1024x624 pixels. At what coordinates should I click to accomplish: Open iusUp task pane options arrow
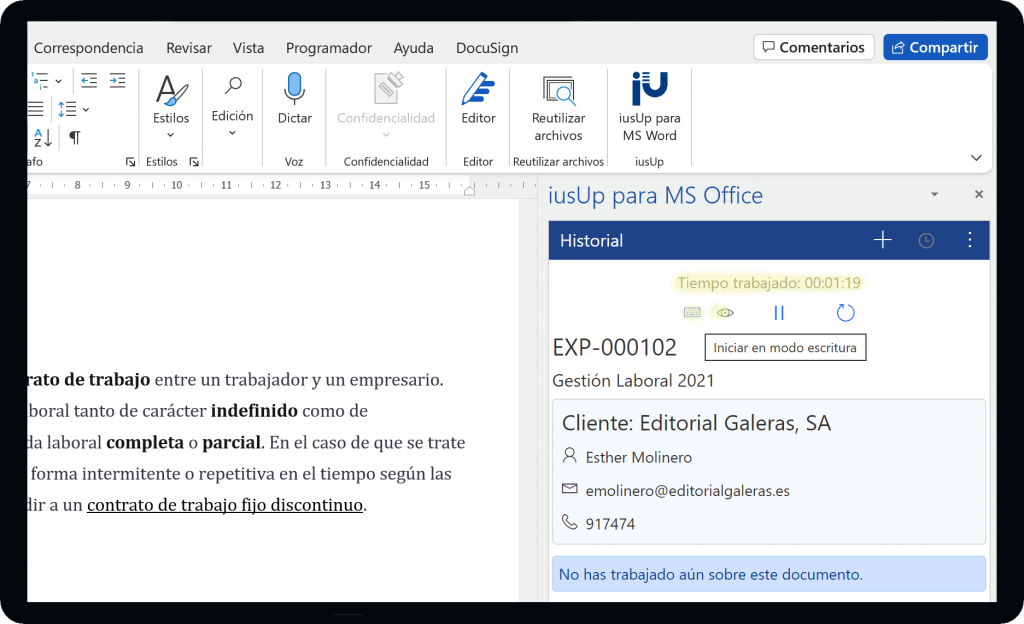pyautogui.click(x=935, y=195)
